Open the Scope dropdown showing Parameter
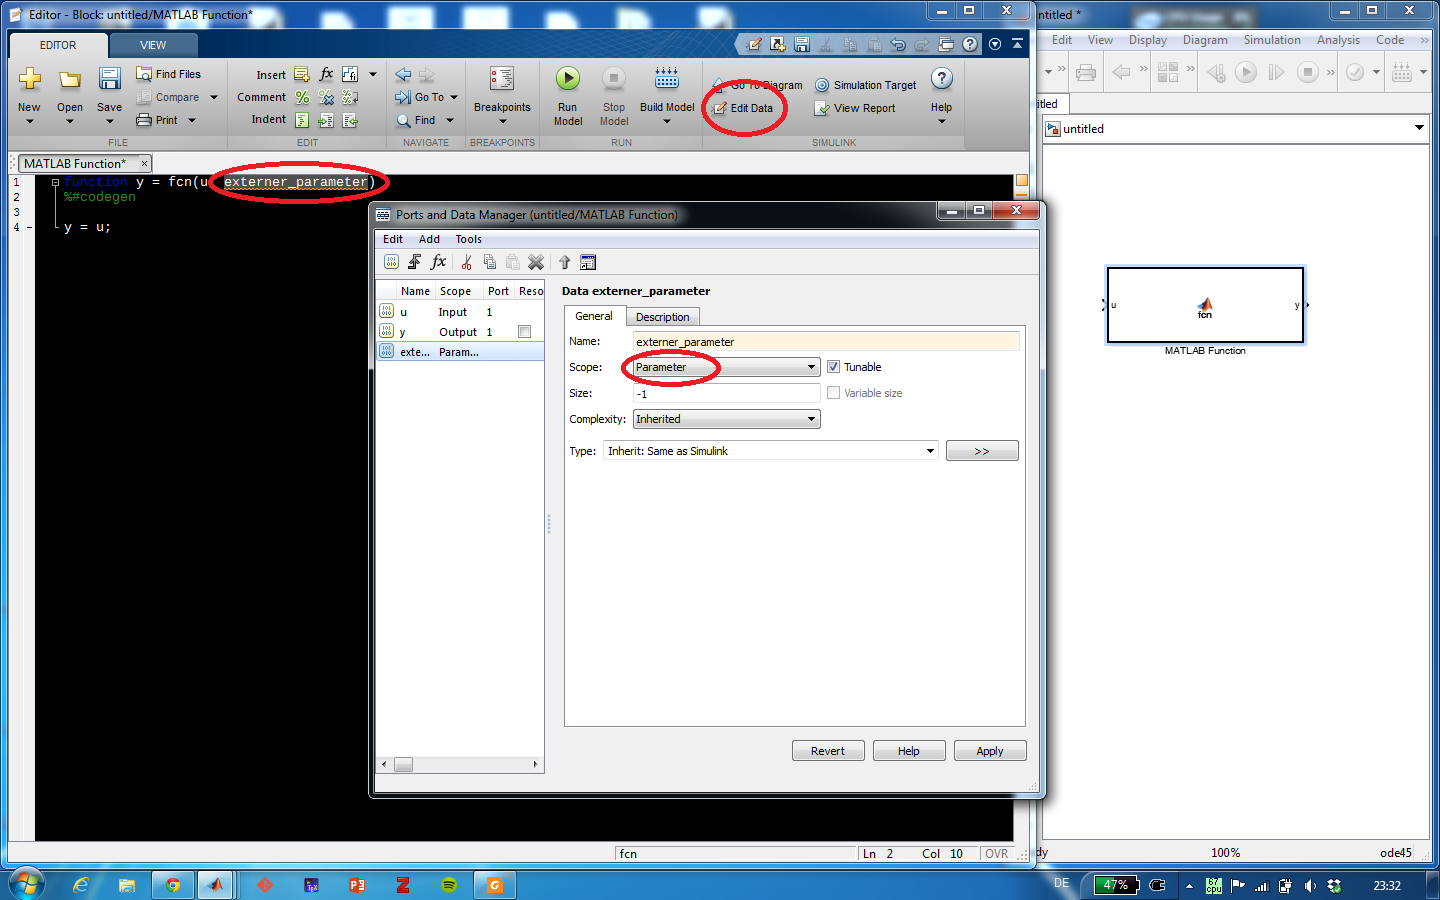 pos(726,367)
